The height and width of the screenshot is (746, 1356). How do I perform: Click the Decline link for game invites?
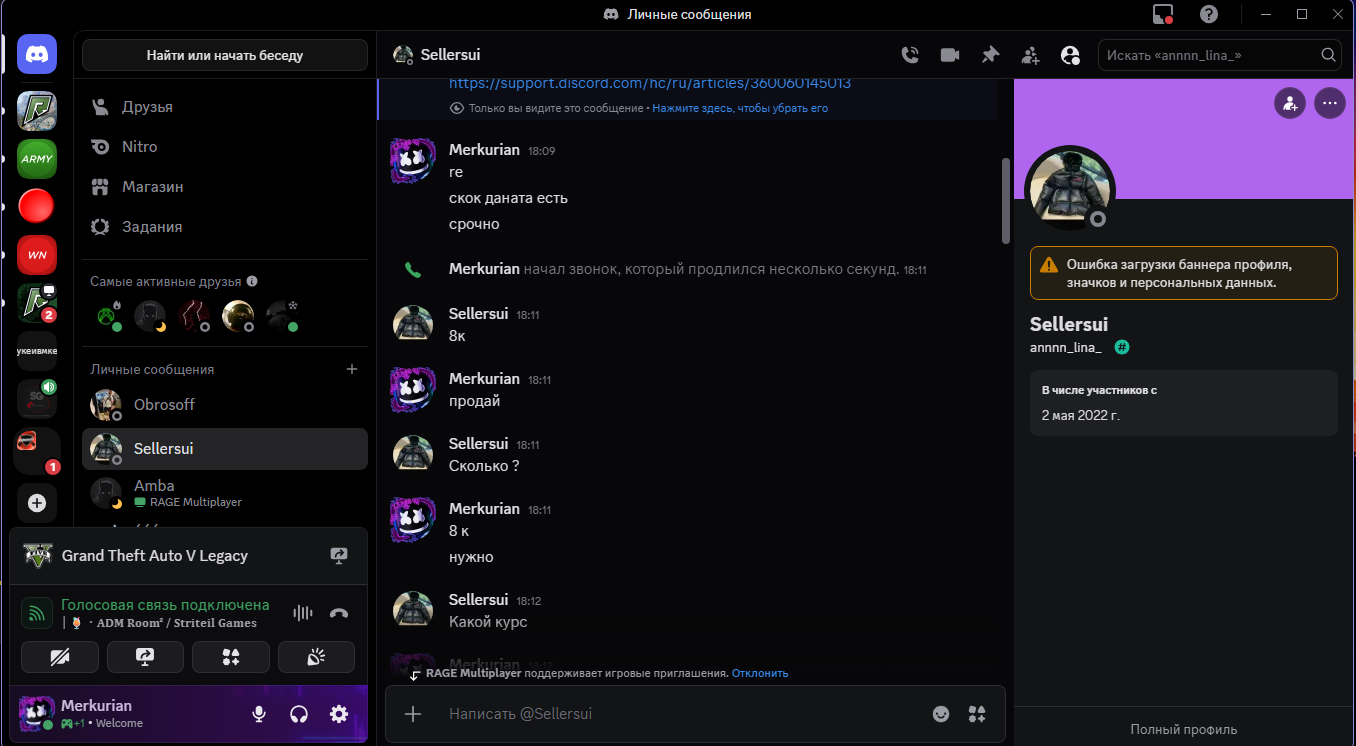click(x=760, y=673)
